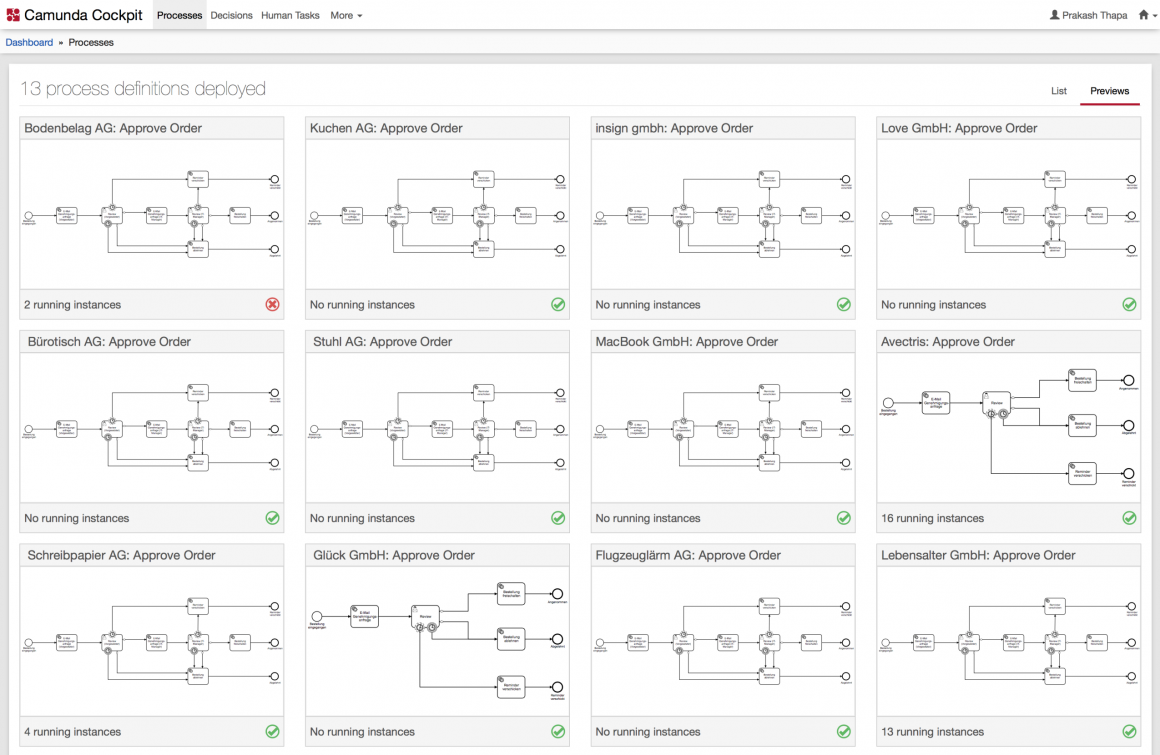1160x755 pixels.
Task: Click the green check icon for Stuhl AG
Action: click(558, 518)
